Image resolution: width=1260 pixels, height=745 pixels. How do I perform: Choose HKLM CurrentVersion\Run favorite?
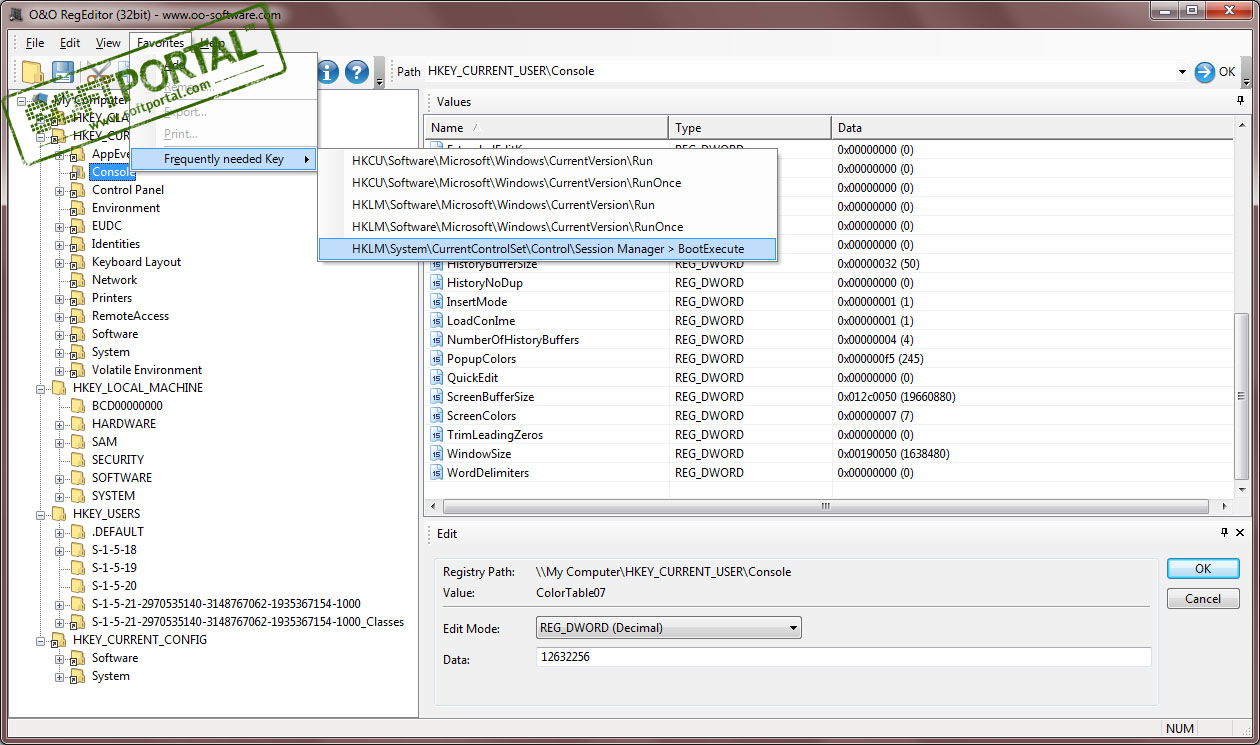pyautogui.click(x=547, y=205)
